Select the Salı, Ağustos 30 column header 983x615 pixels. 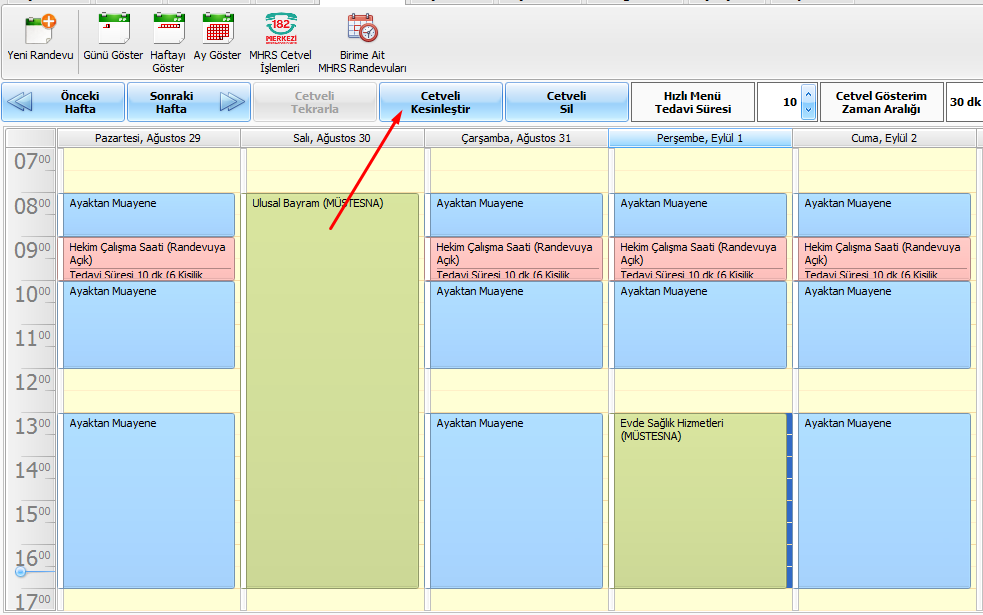(332, 138)
